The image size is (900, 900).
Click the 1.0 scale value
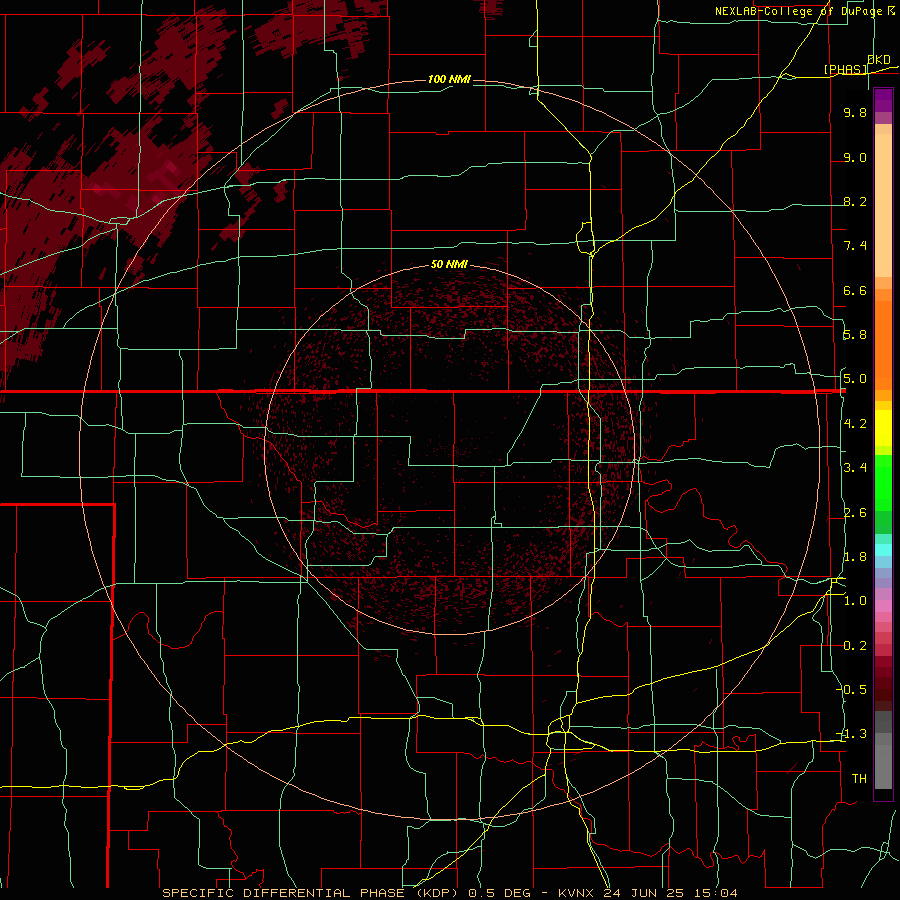(855, 601)
